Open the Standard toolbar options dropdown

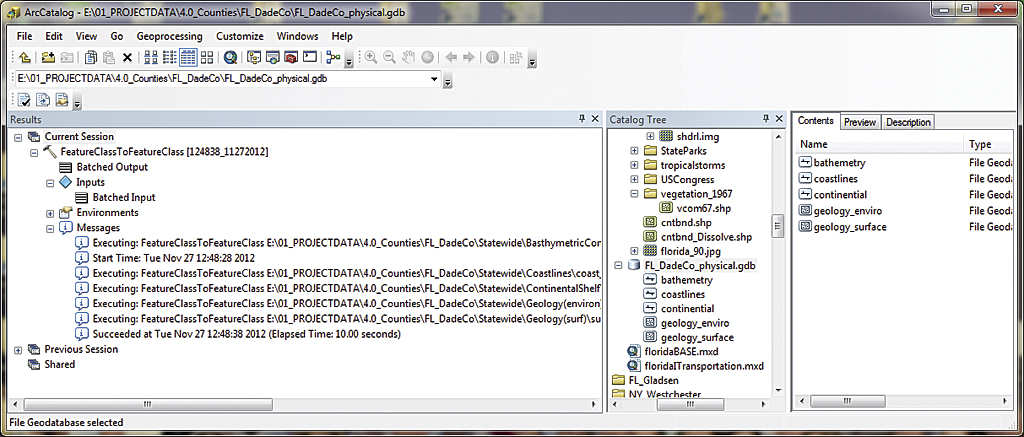click(349, 61)
